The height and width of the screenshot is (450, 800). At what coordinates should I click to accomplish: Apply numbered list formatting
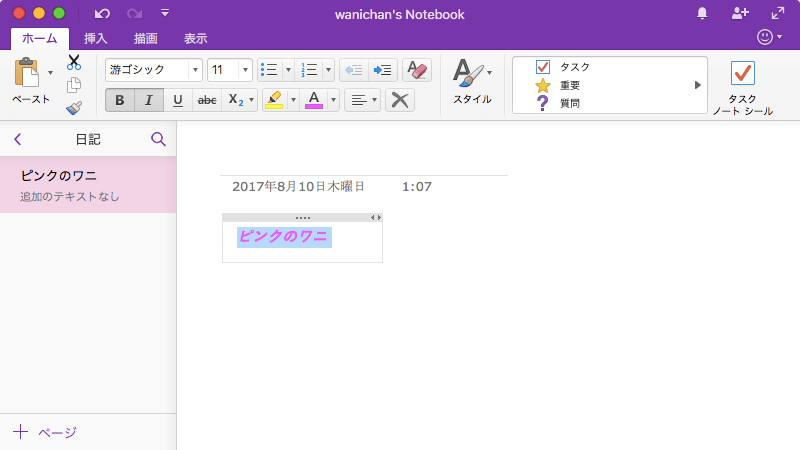pyautogui.click(x=309, y=70)
